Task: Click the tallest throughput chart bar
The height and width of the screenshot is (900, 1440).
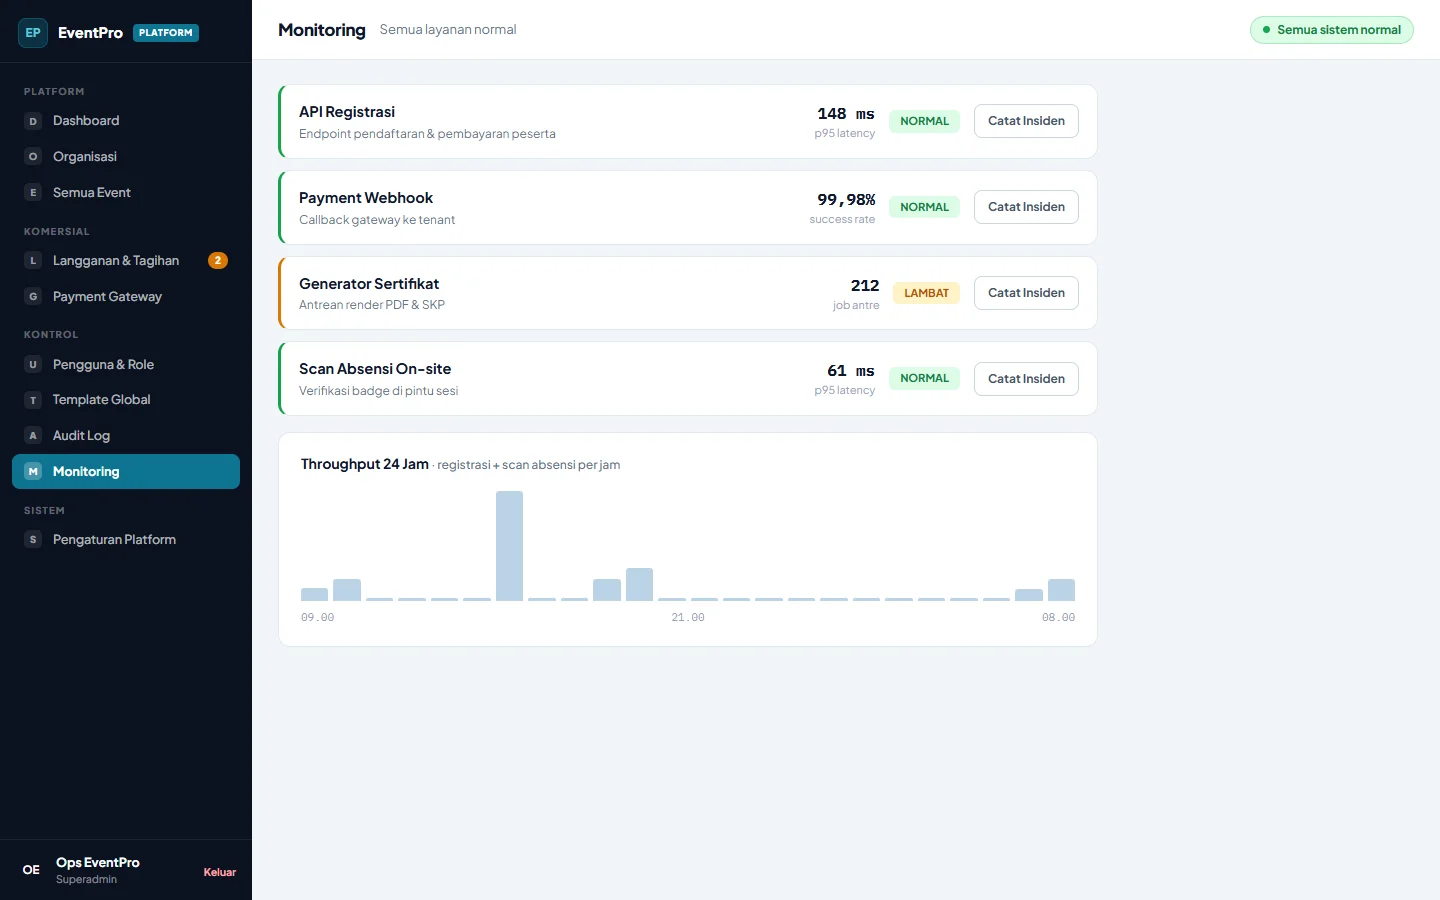Action: click(x=509, y=546)
